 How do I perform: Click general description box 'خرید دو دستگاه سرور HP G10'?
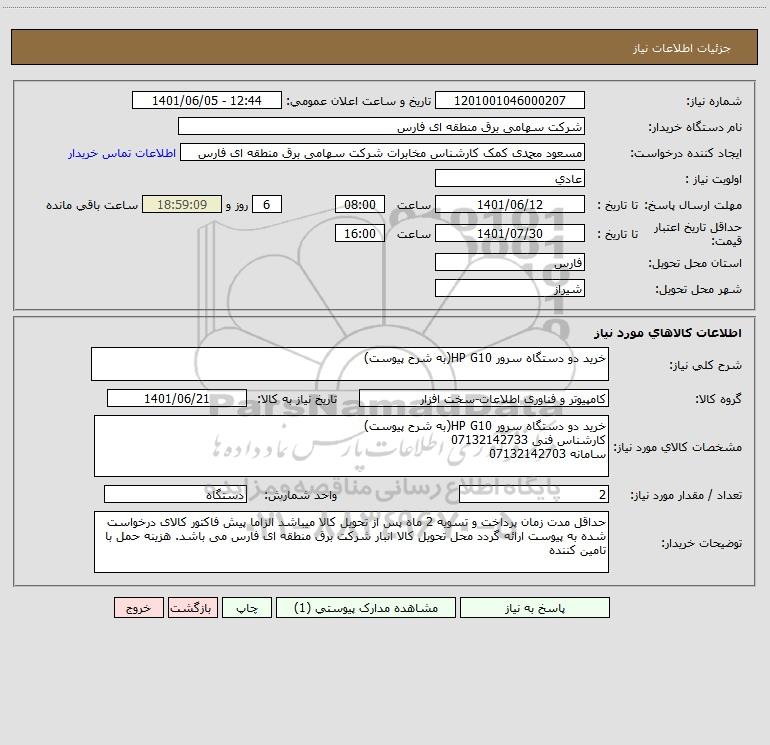(350, 364)
